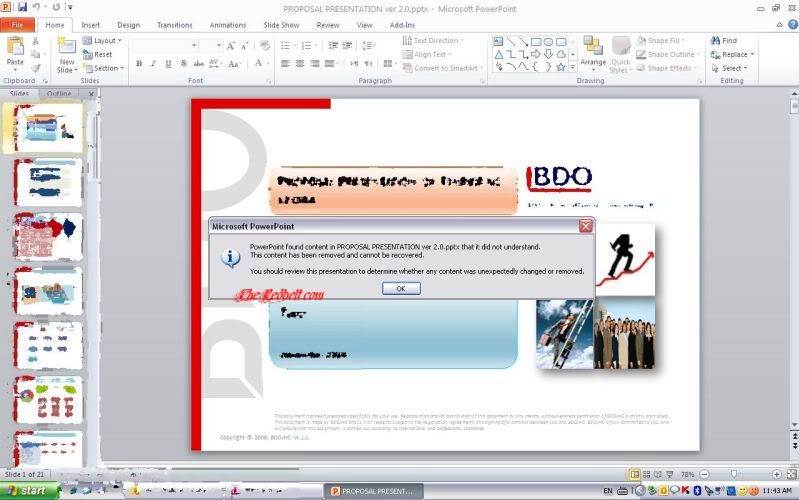Image resolution: width=799 pixels, height=500 pixels.
Task: Open the font name combo box
Action: [x=165, y=45]
